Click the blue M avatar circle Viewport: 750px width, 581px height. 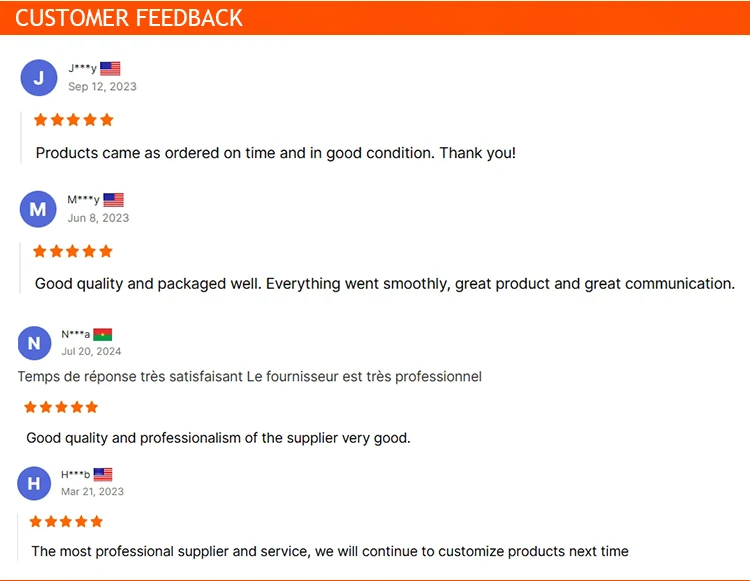point(38,209)
